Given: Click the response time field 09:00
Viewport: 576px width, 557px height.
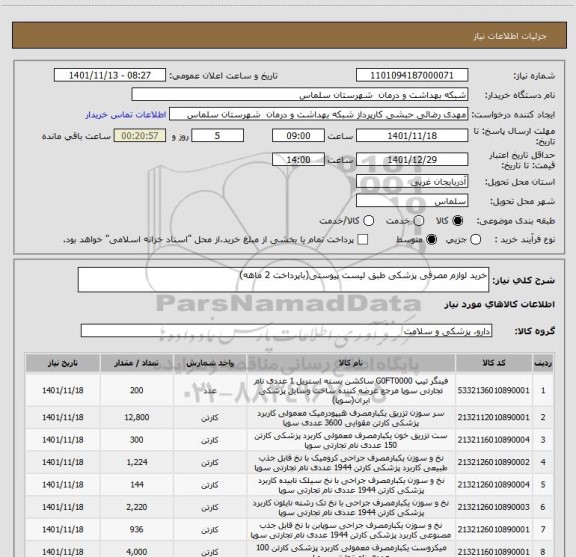Looking at the screenshot, I should pos(298,136).
